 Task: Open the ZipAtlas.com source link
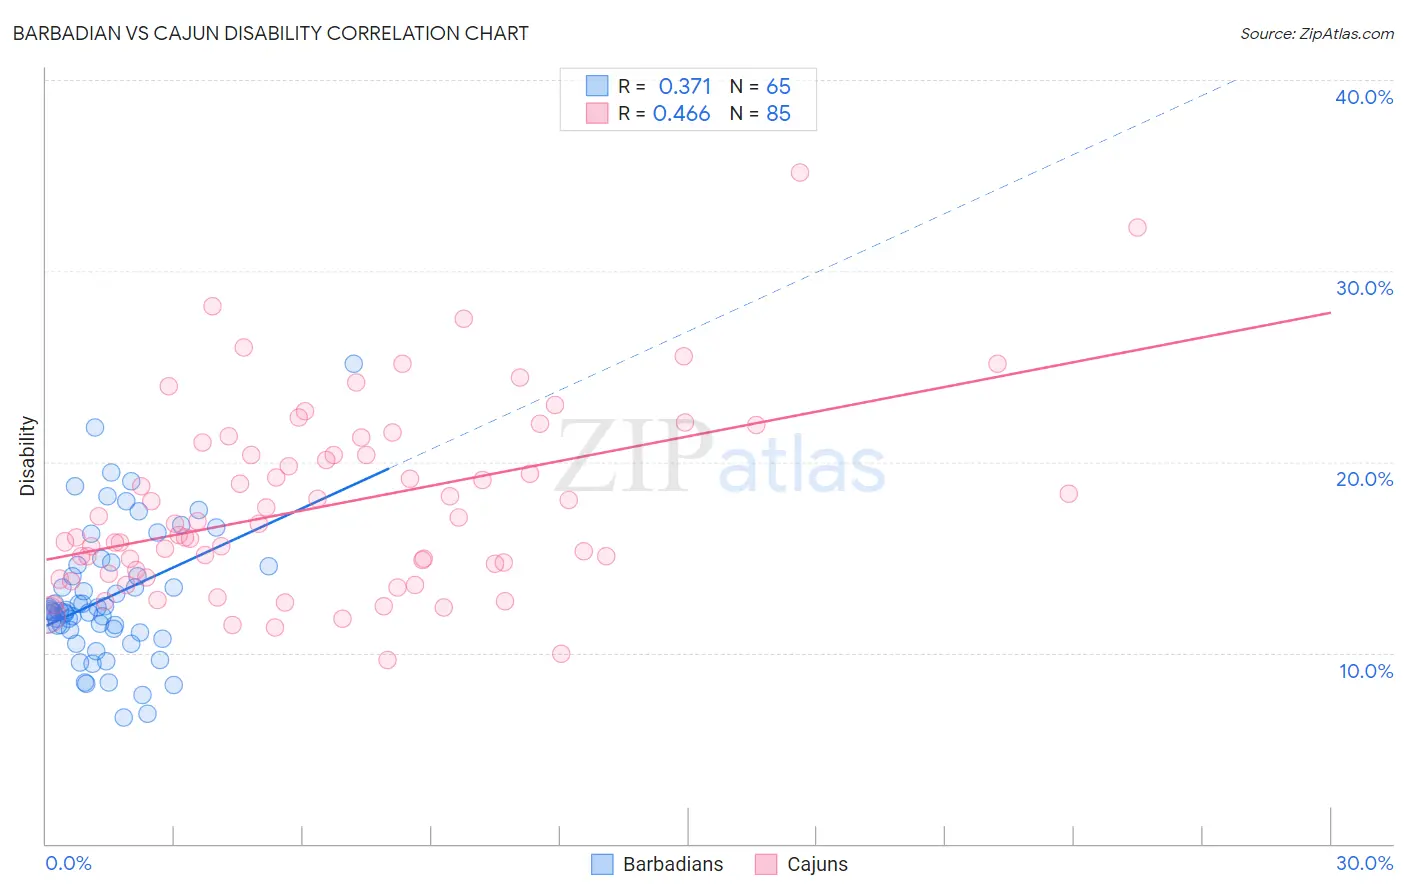pos(1317,33)
